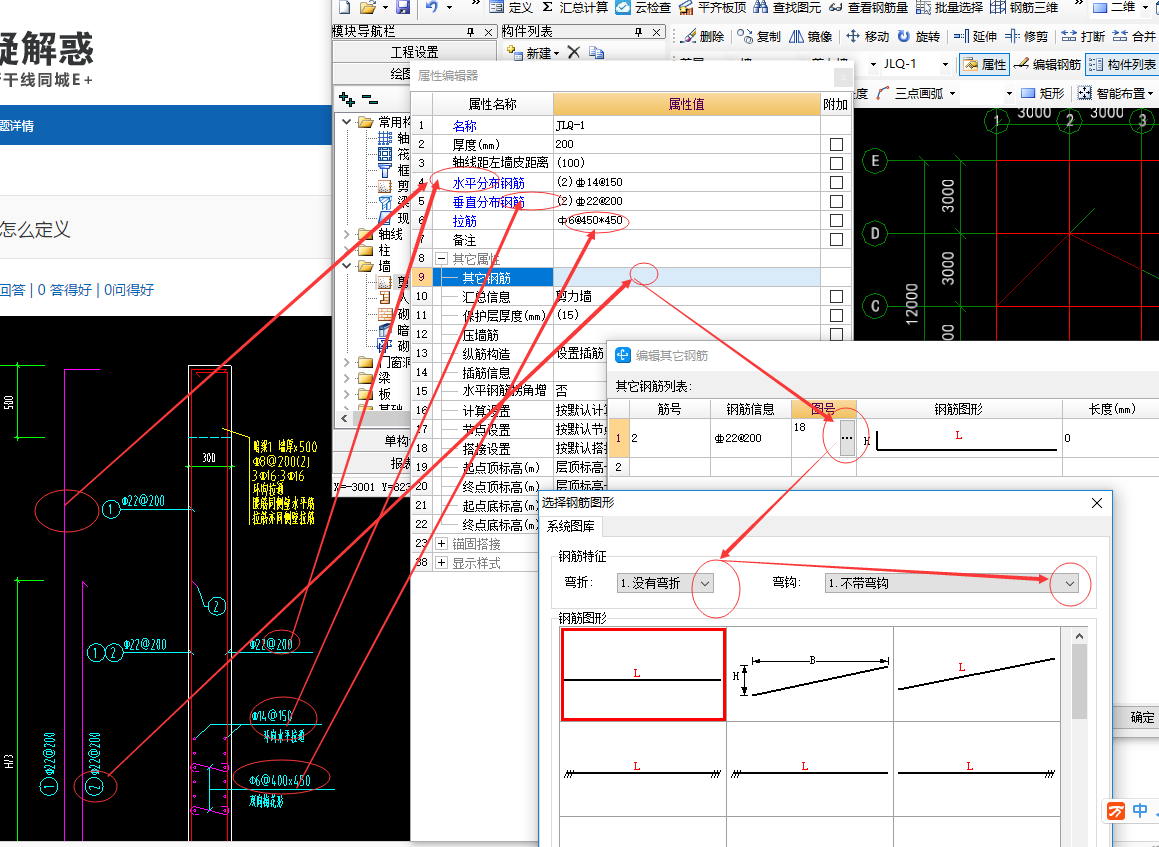This screenshot has width=1159, height=847.
Task: Open 查看钢筋量 view rebar quantity
Action: pyautogui.click(x=870, y=7)
